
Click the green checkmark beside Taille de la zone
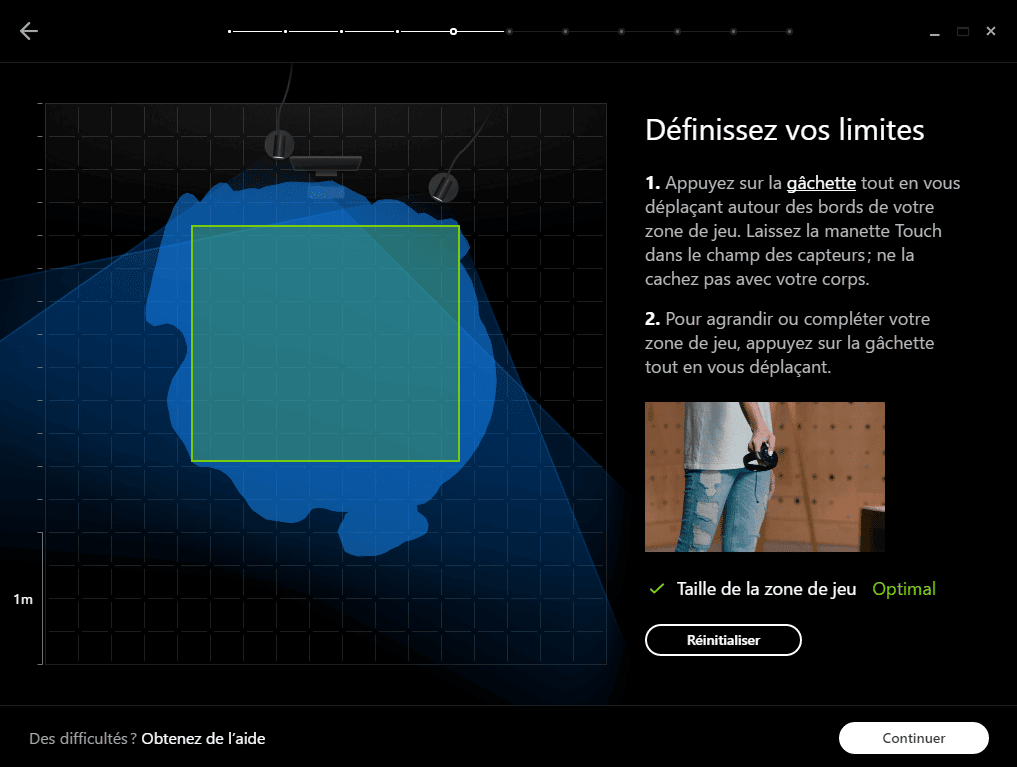tap(656, 589)
